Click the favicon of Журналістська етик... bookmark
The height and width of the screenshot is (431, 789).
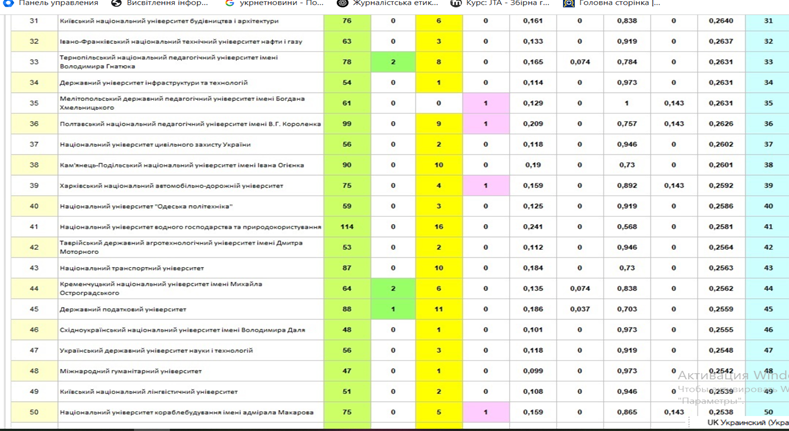click(343, 3)
